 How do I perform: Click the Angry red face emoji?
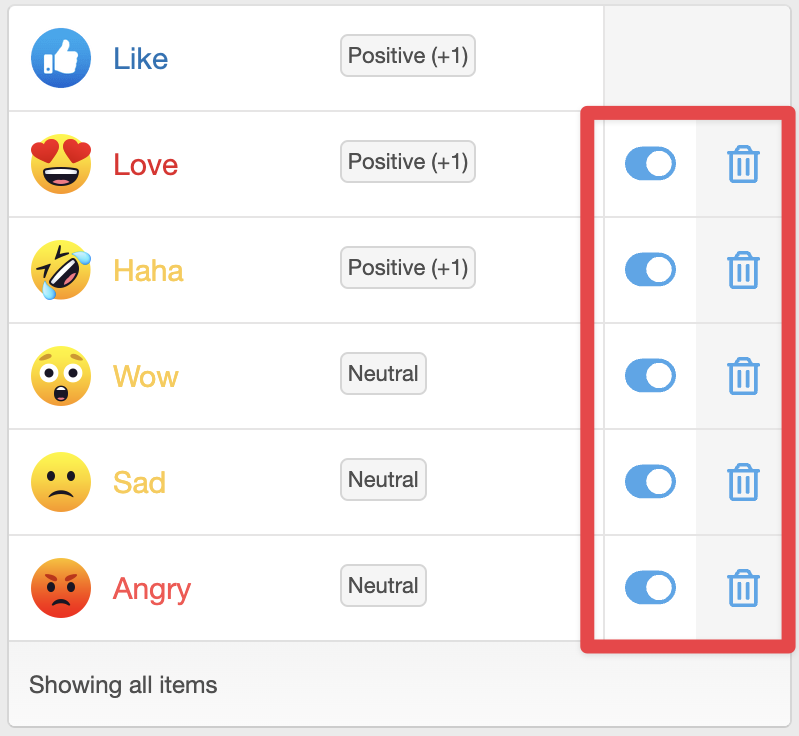click(x=61, y=588)
